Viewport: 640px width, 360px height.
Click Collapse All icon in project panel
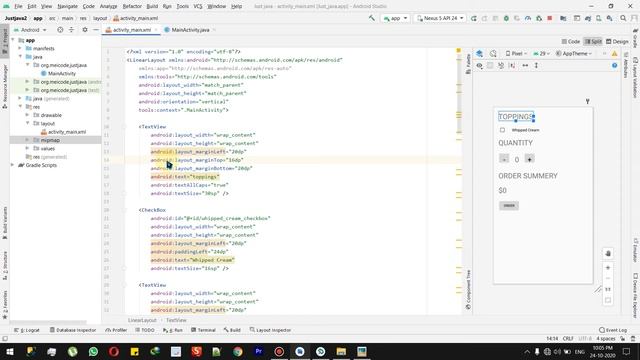[x=71, y=30]
